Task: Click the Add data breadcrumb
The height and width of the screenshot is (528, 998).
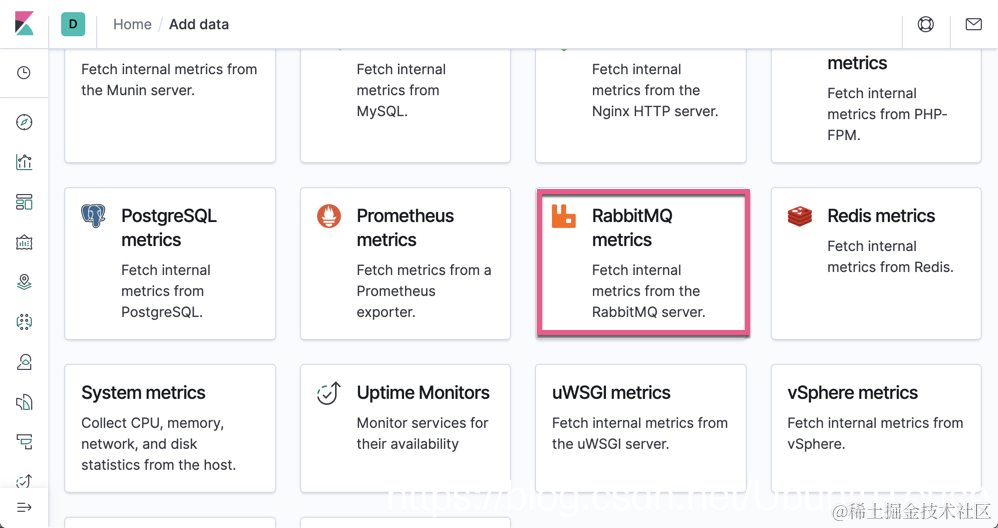Action: (199, 24)
